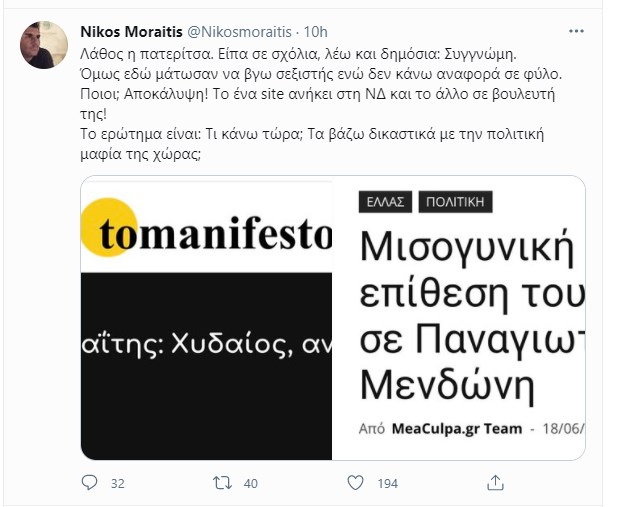The height and width of the screenshot is (507, 623).
Task: Click the reply speech bubble icon
Action: coord(89,483)
